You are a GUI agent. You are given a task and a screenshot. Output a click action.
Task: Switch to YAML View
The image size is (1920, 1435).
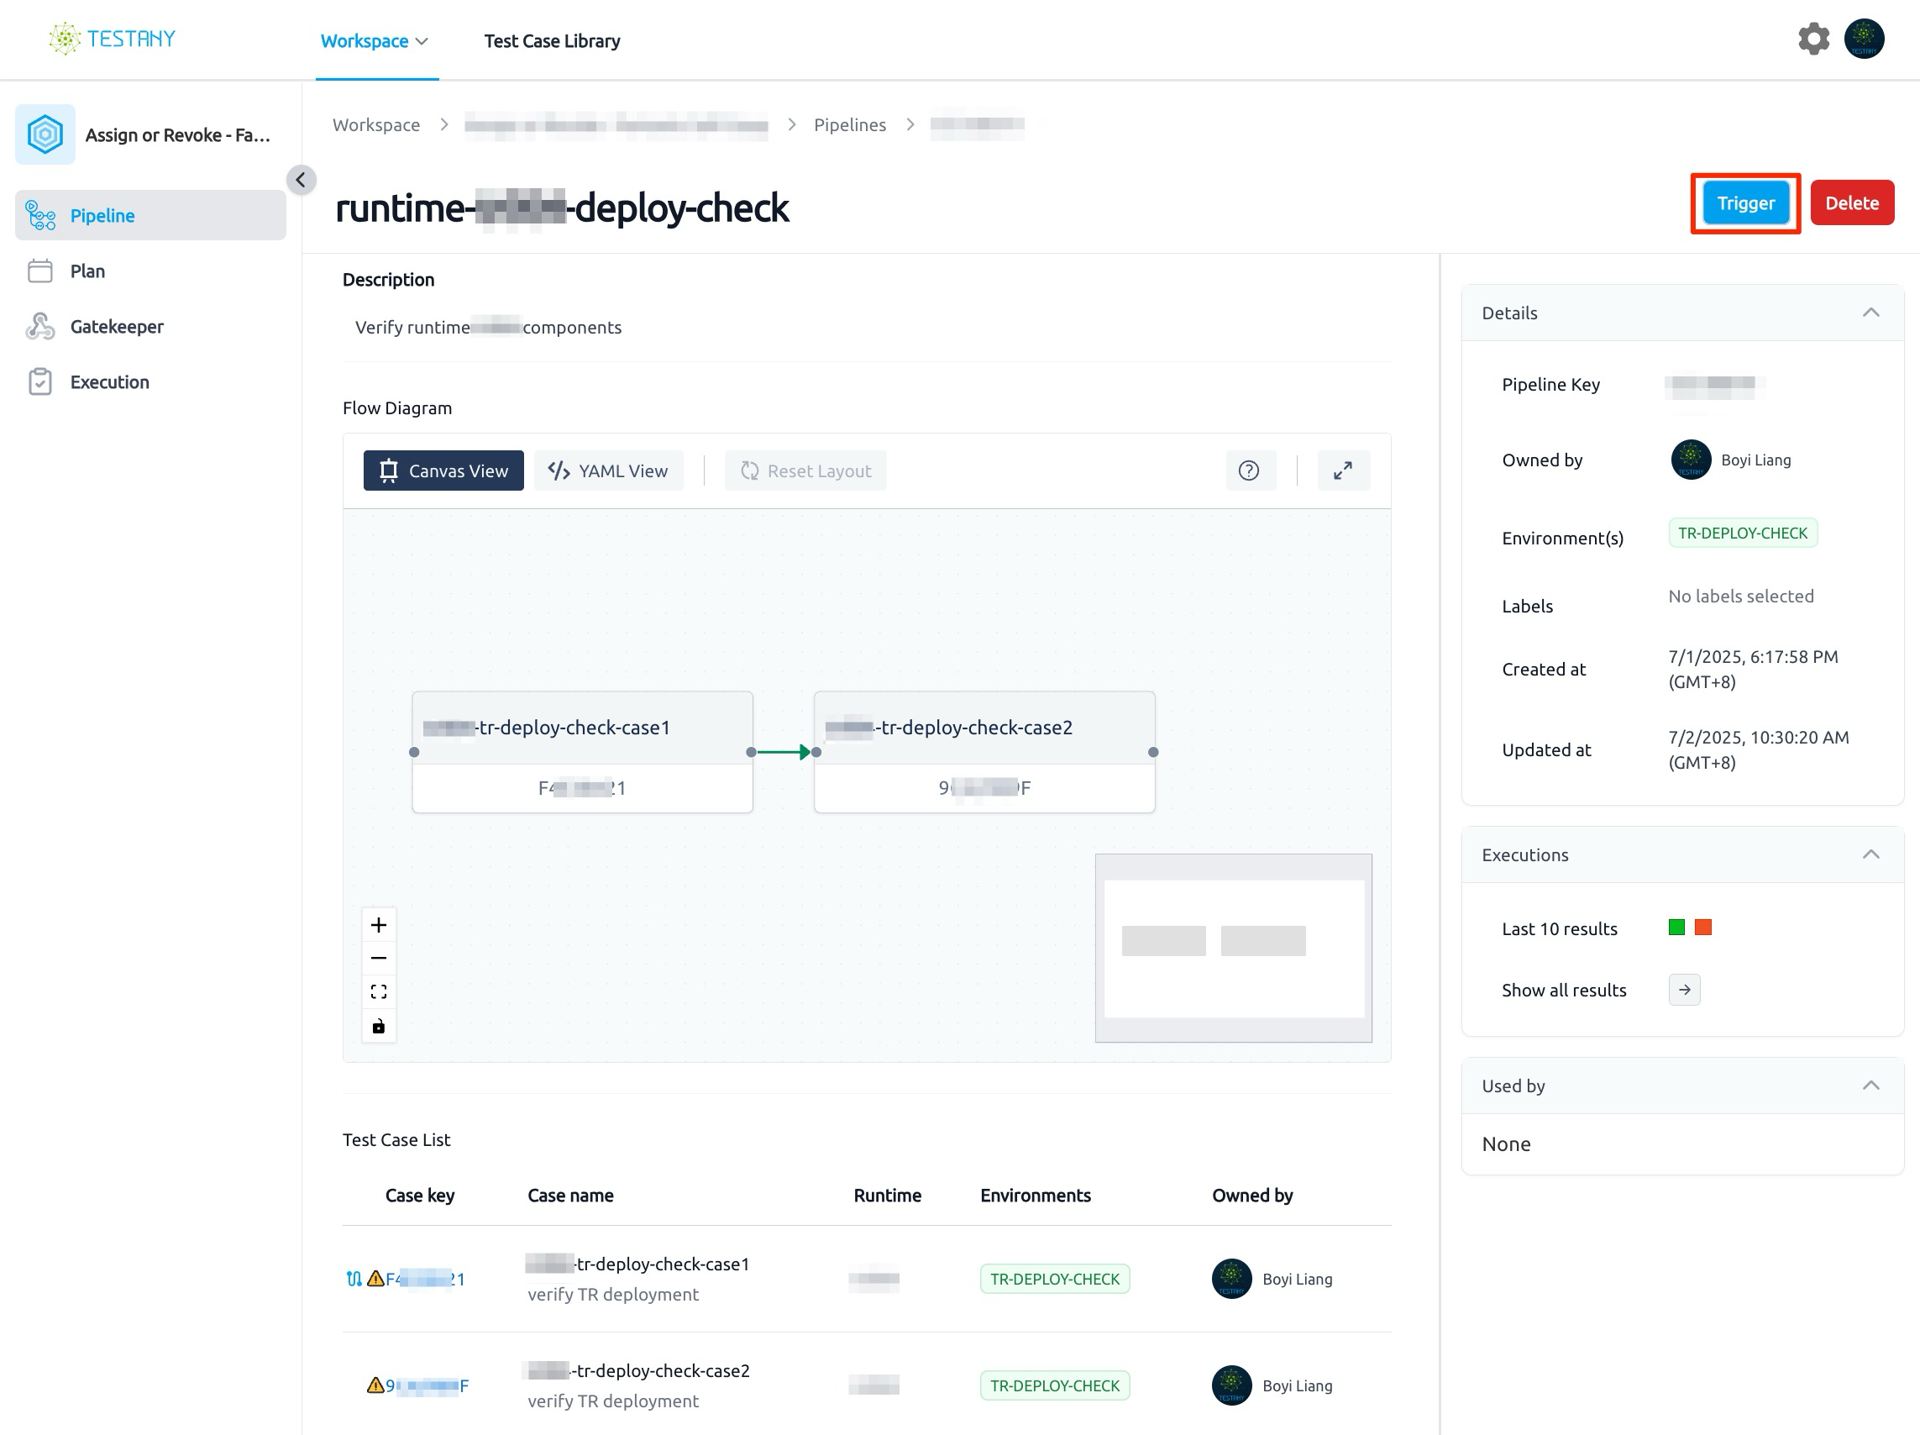coord(608,470)
